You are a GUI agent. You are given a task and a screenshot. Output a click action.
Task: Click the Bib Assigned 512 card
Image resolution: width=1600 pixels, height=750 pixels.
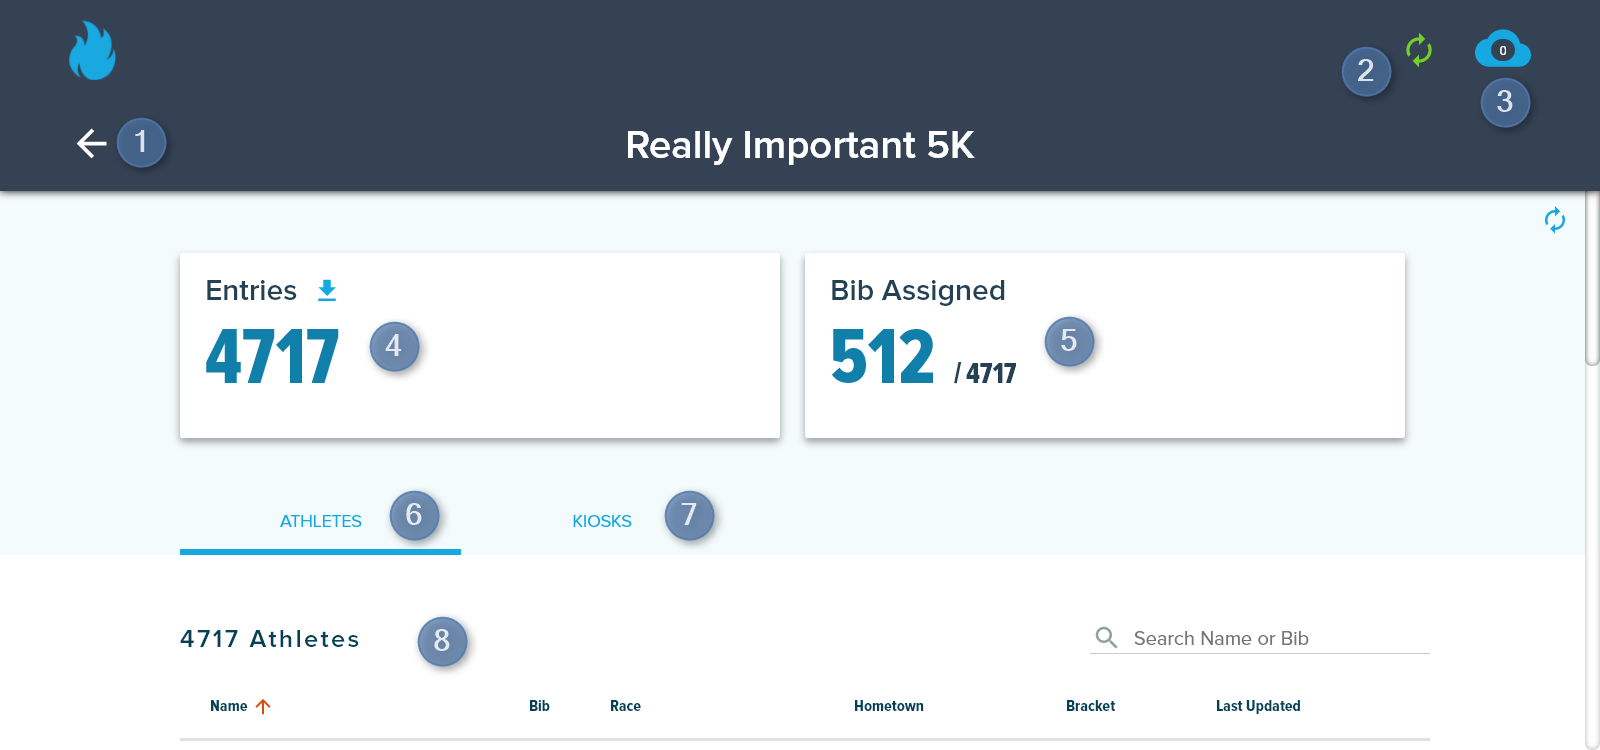[x=1105, y=345]
